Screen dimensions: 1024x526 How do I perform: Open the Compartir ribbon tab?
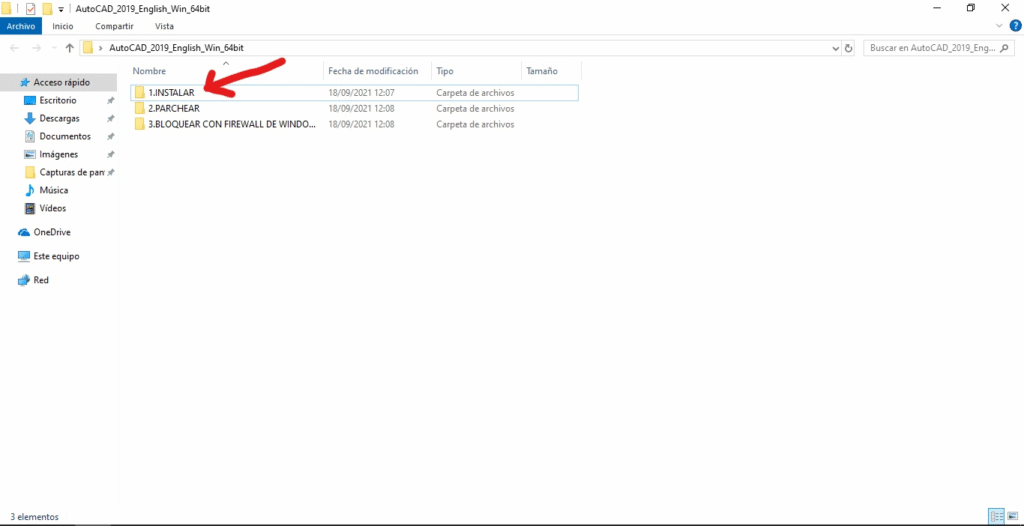114,26
